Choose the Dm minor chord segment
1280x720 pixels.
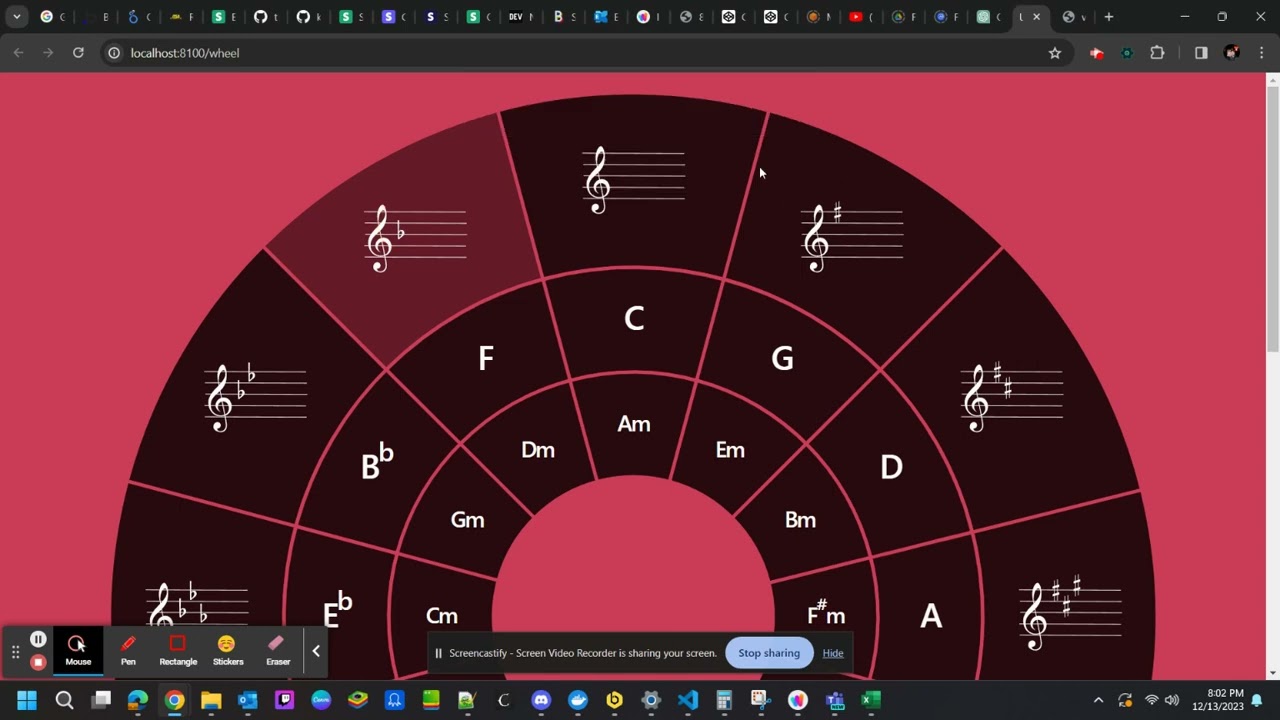point(538,450)
